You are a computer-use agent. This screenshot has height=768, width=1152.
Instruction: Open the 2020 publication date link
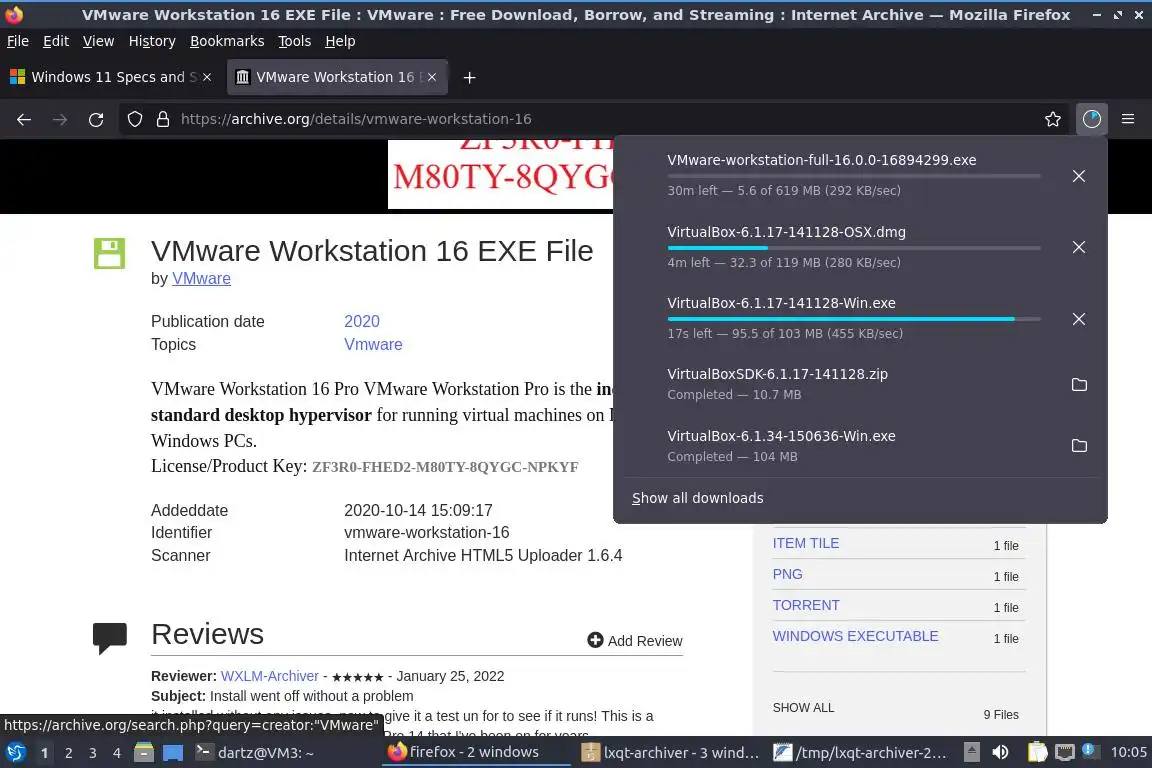(x=361, y=321)
